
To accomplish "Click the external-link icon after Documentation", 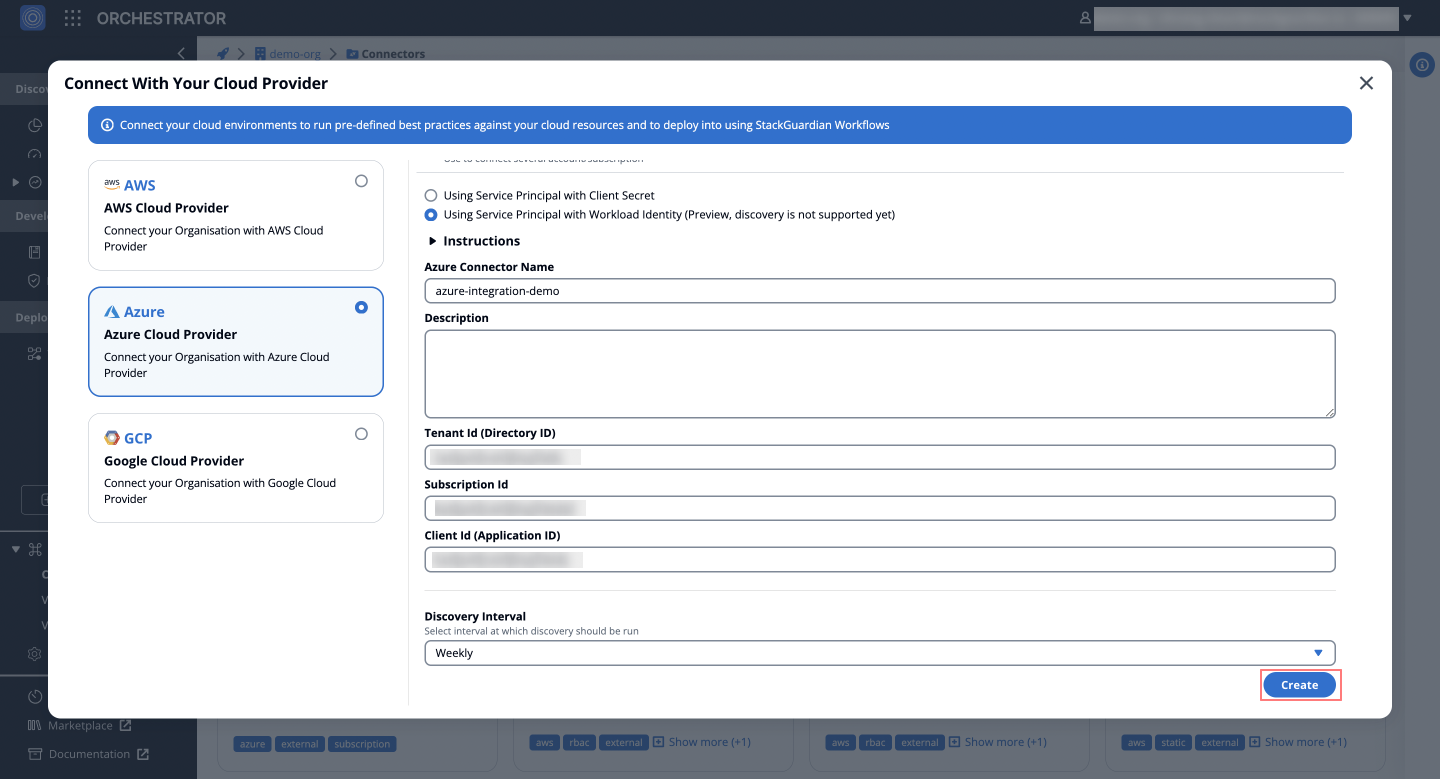I will (143, 754).
